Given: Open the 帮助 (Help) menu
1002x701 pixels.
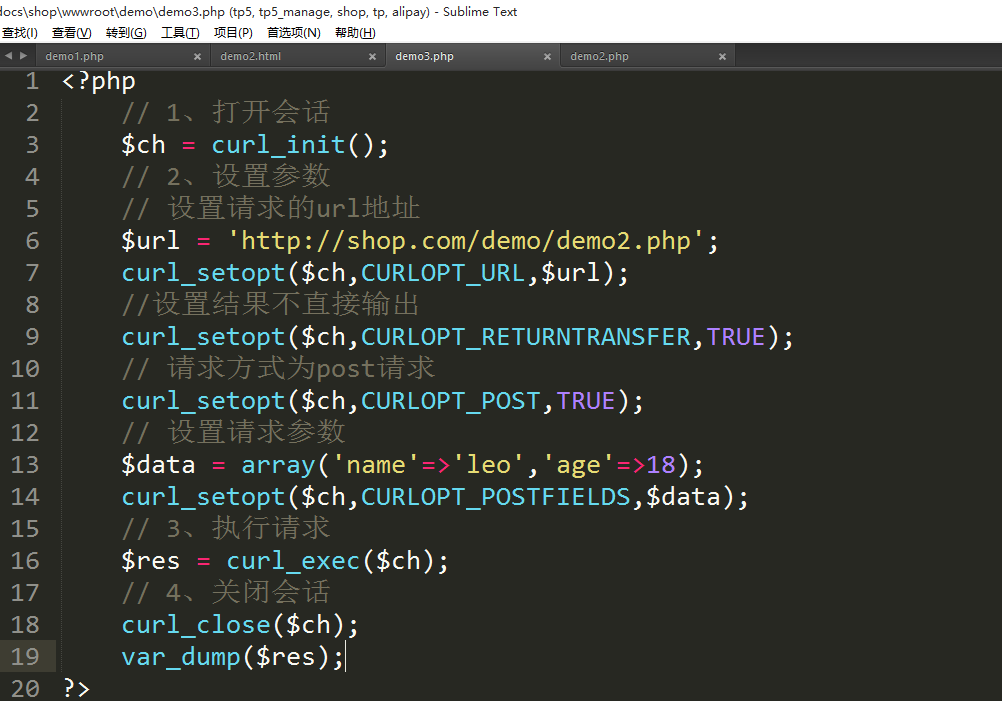Looking at the screenshot, I should 355,33.
